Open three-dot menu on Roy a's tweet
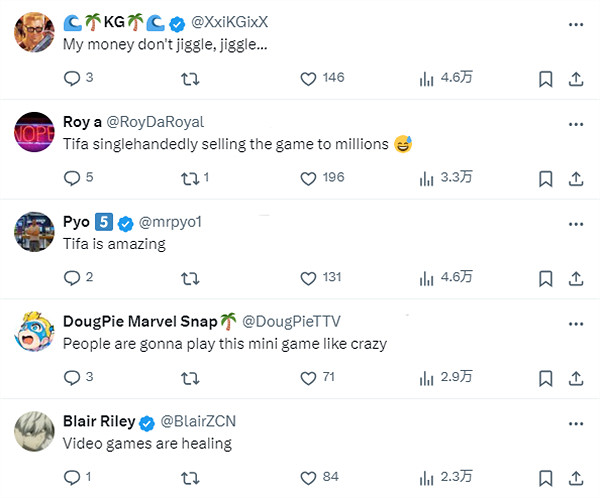The width and height of the screenshot is (600, 498). click(575, 124)
